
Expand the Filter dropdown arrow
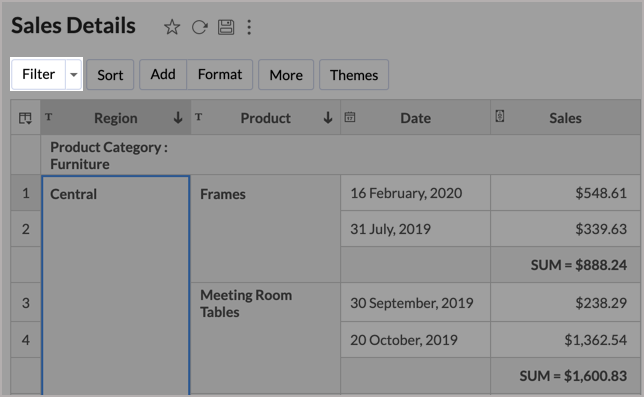[x=74, y=75]
